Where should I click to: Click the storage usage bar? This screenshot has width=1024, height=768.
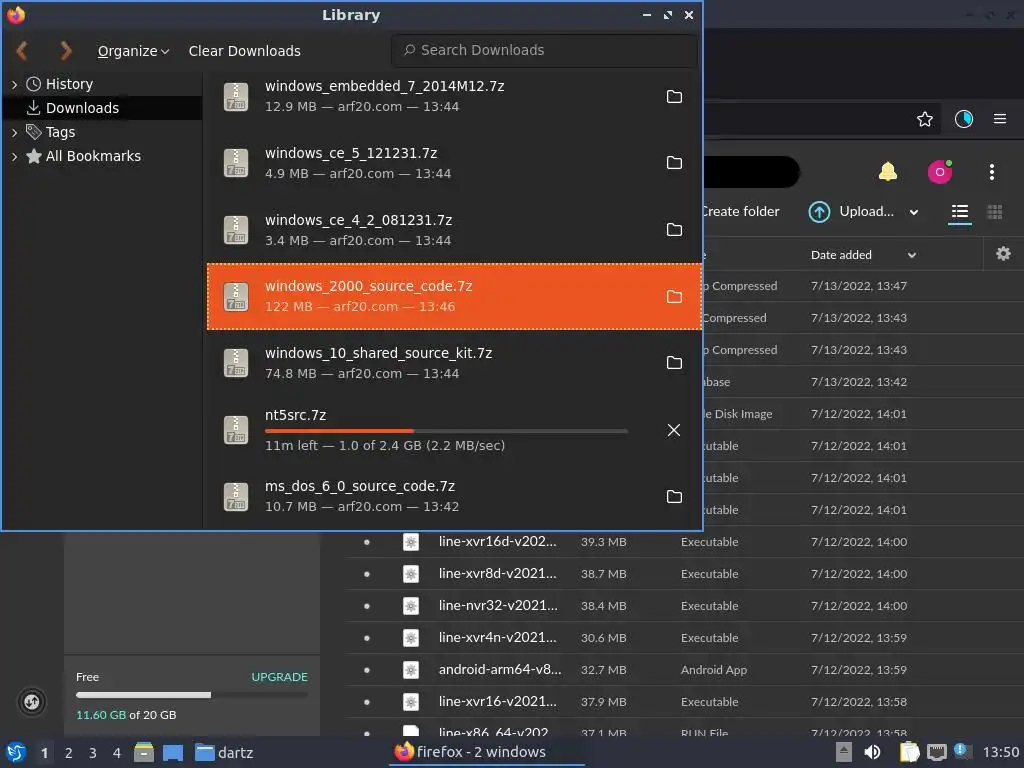(191, 695)
